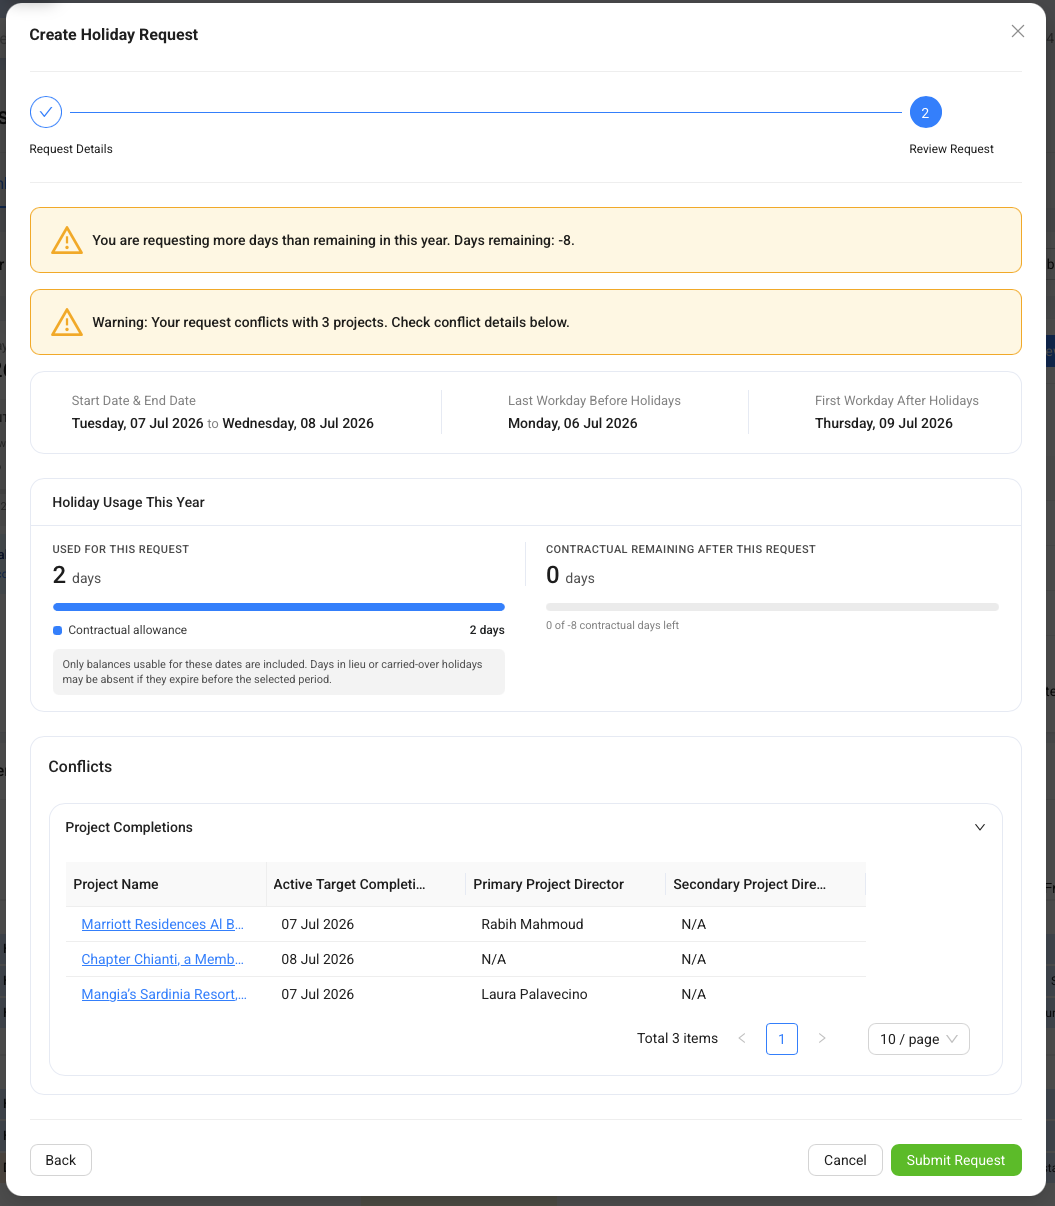Submit the holiday request
This screenshot has width=1055, height=1206.
click(x=956, y=1160)
